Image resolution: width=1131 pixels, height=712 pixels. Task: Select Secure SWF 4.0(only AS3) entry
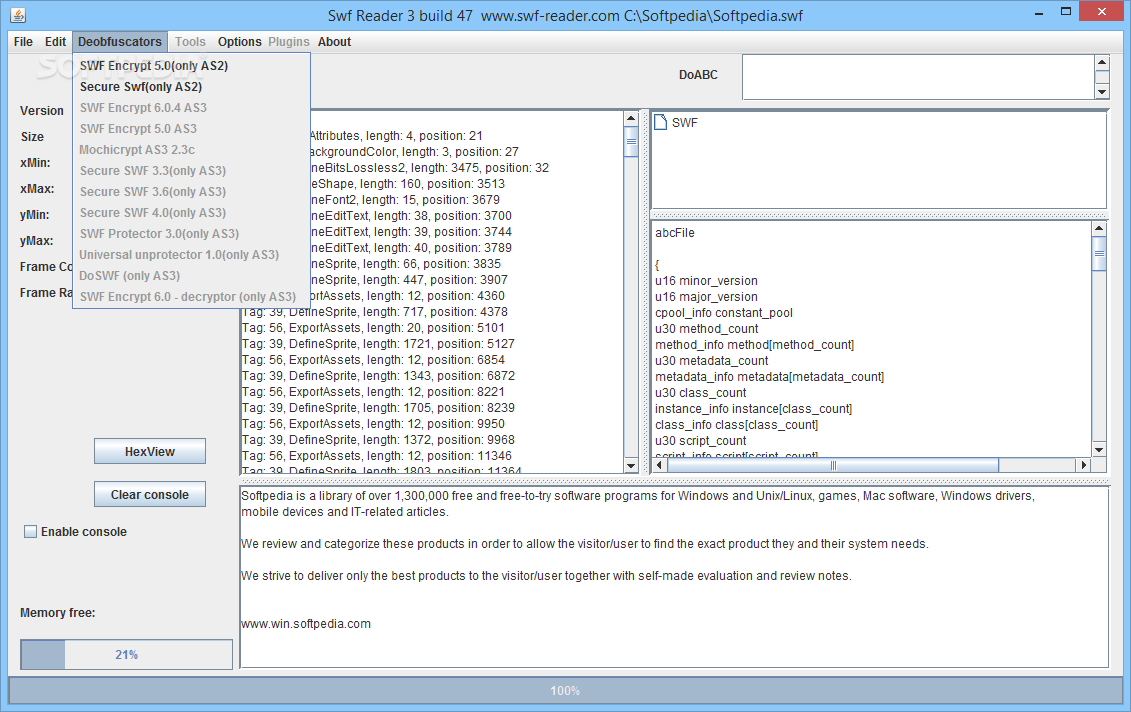(x=191, y=212)
